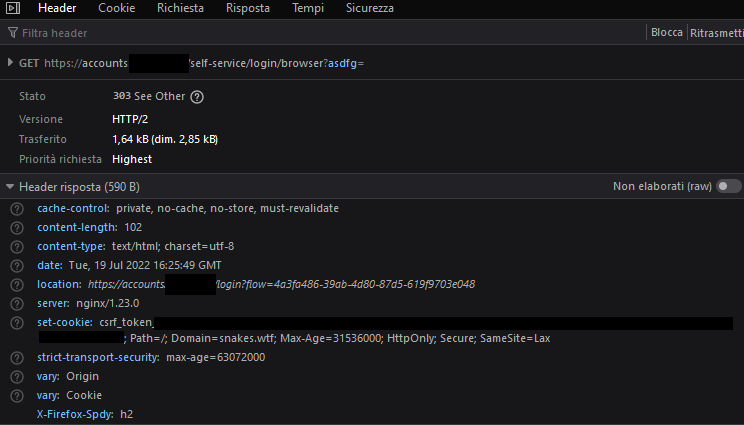Viewport: 744px width, 425px height.
Task: Click the cache-control header name
Action: (73, 208)
